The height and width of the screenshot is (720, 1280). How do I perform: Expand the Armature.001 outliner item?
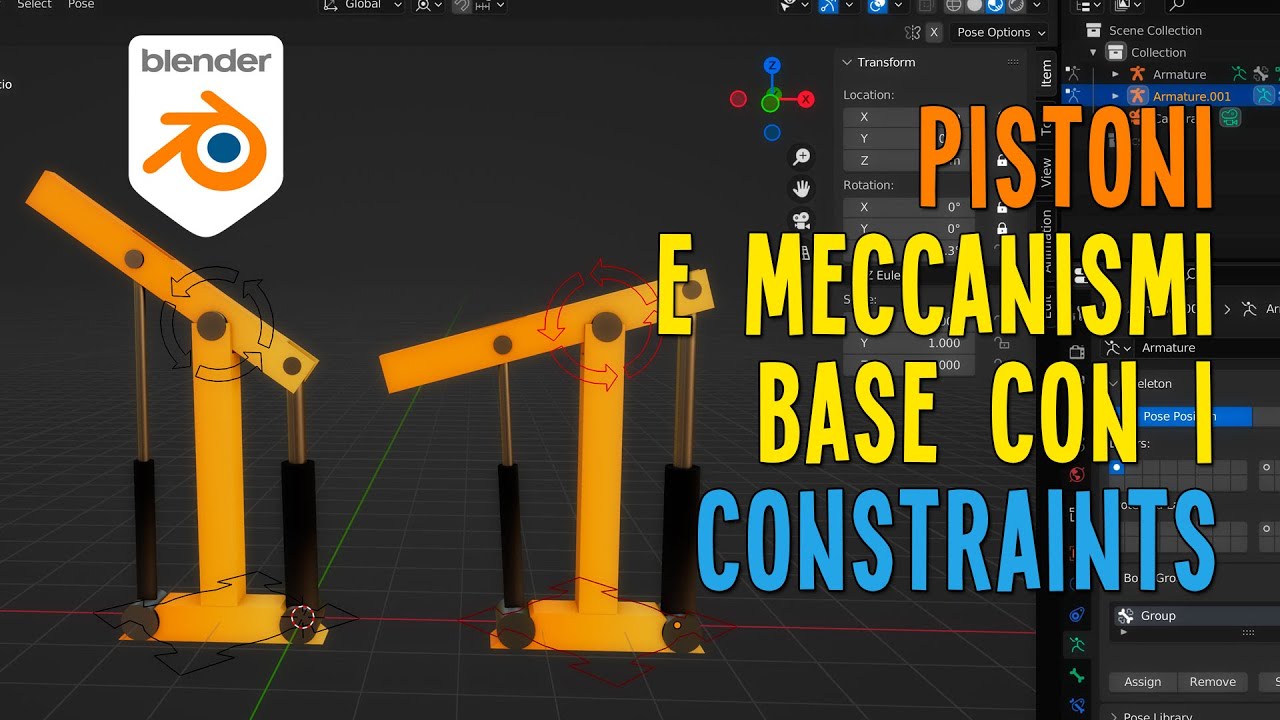(1116, 96)
